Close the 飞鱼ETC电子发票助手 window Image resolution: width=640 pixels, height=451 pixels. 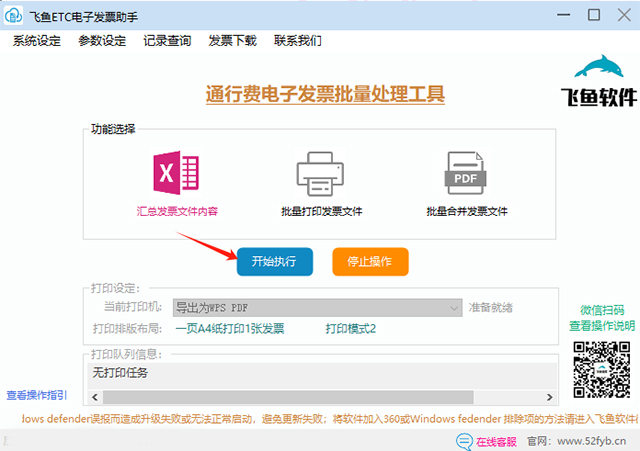[624, 15]
